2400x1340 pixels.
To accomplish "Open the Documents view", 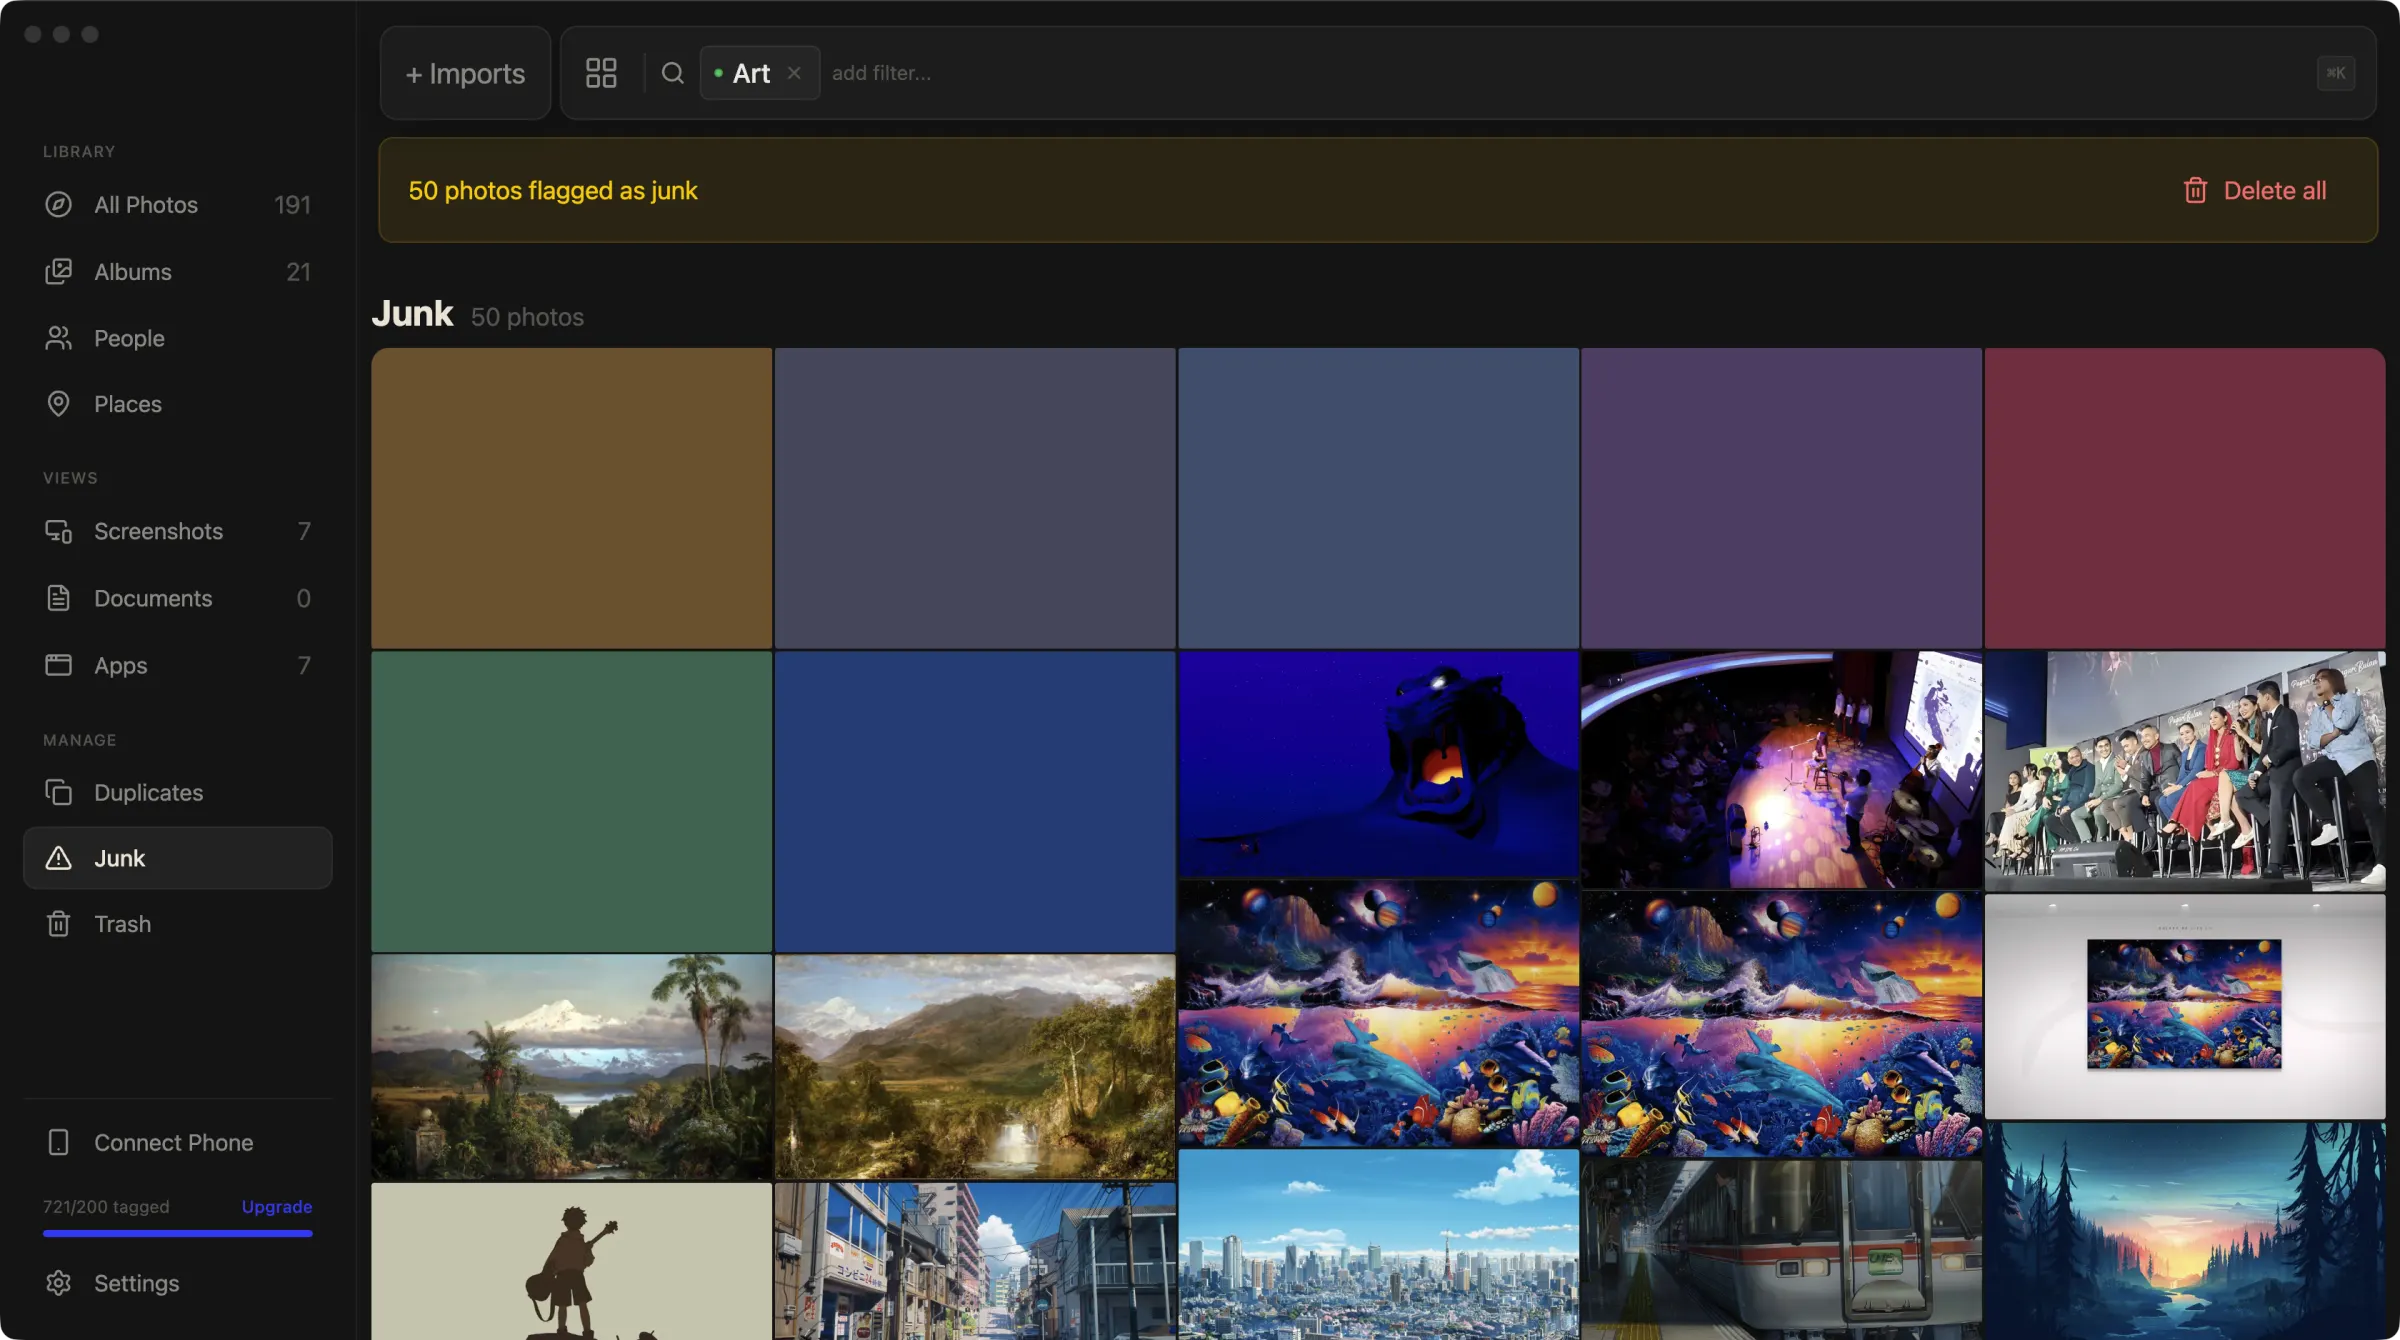I will coord(178,598).
